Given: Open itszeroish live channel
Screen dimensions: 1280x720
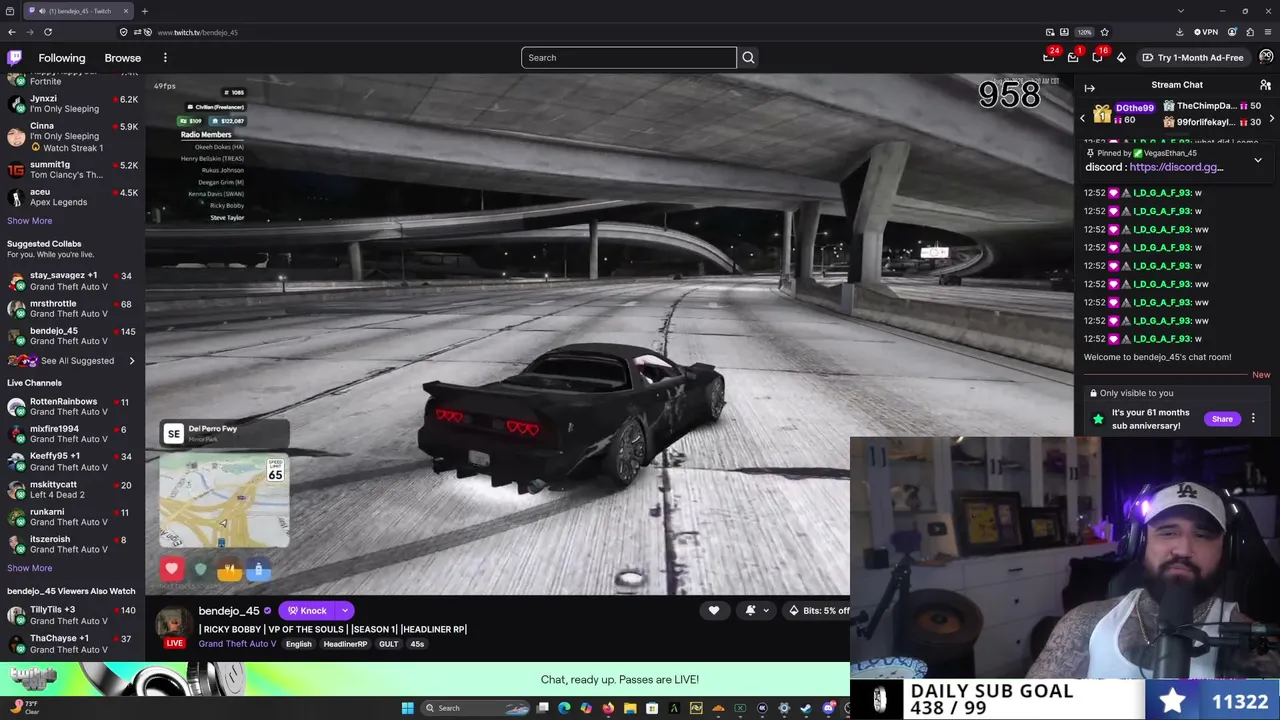Looking at the screenshot, I should pyautogui.click(x=72, y=544).
